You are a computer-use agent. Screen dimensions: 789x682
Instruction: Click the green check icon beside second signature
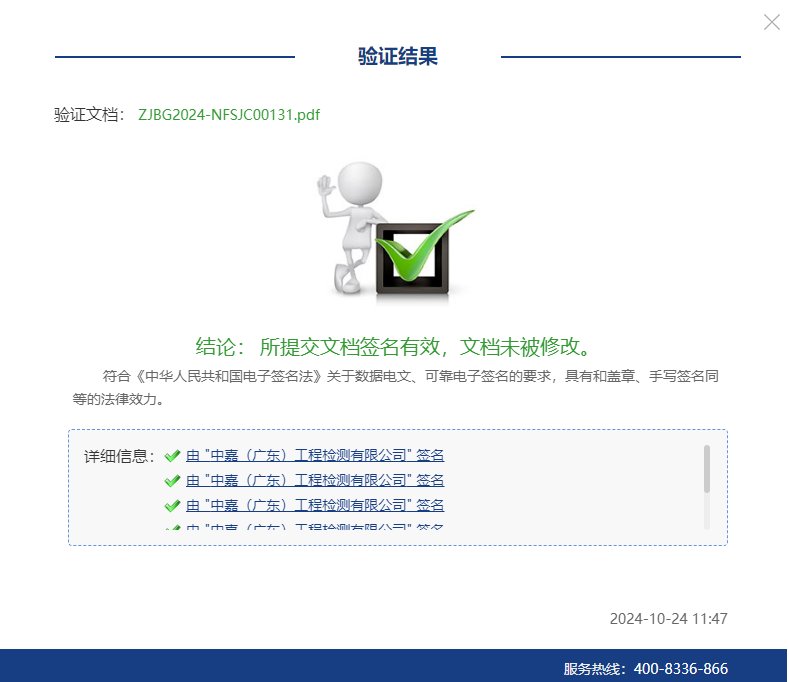(x=172, y=481)
